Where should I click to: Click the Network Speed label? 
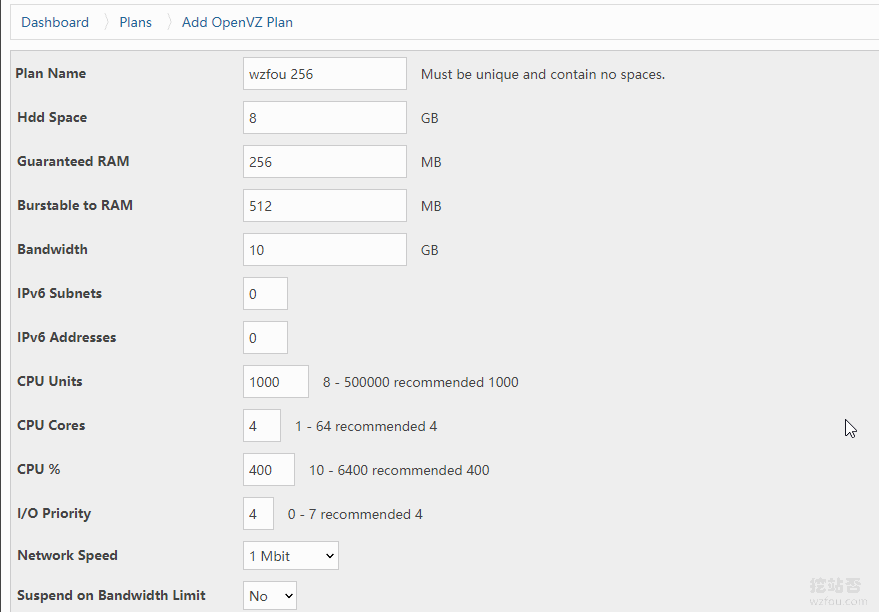tap(67, 555)
